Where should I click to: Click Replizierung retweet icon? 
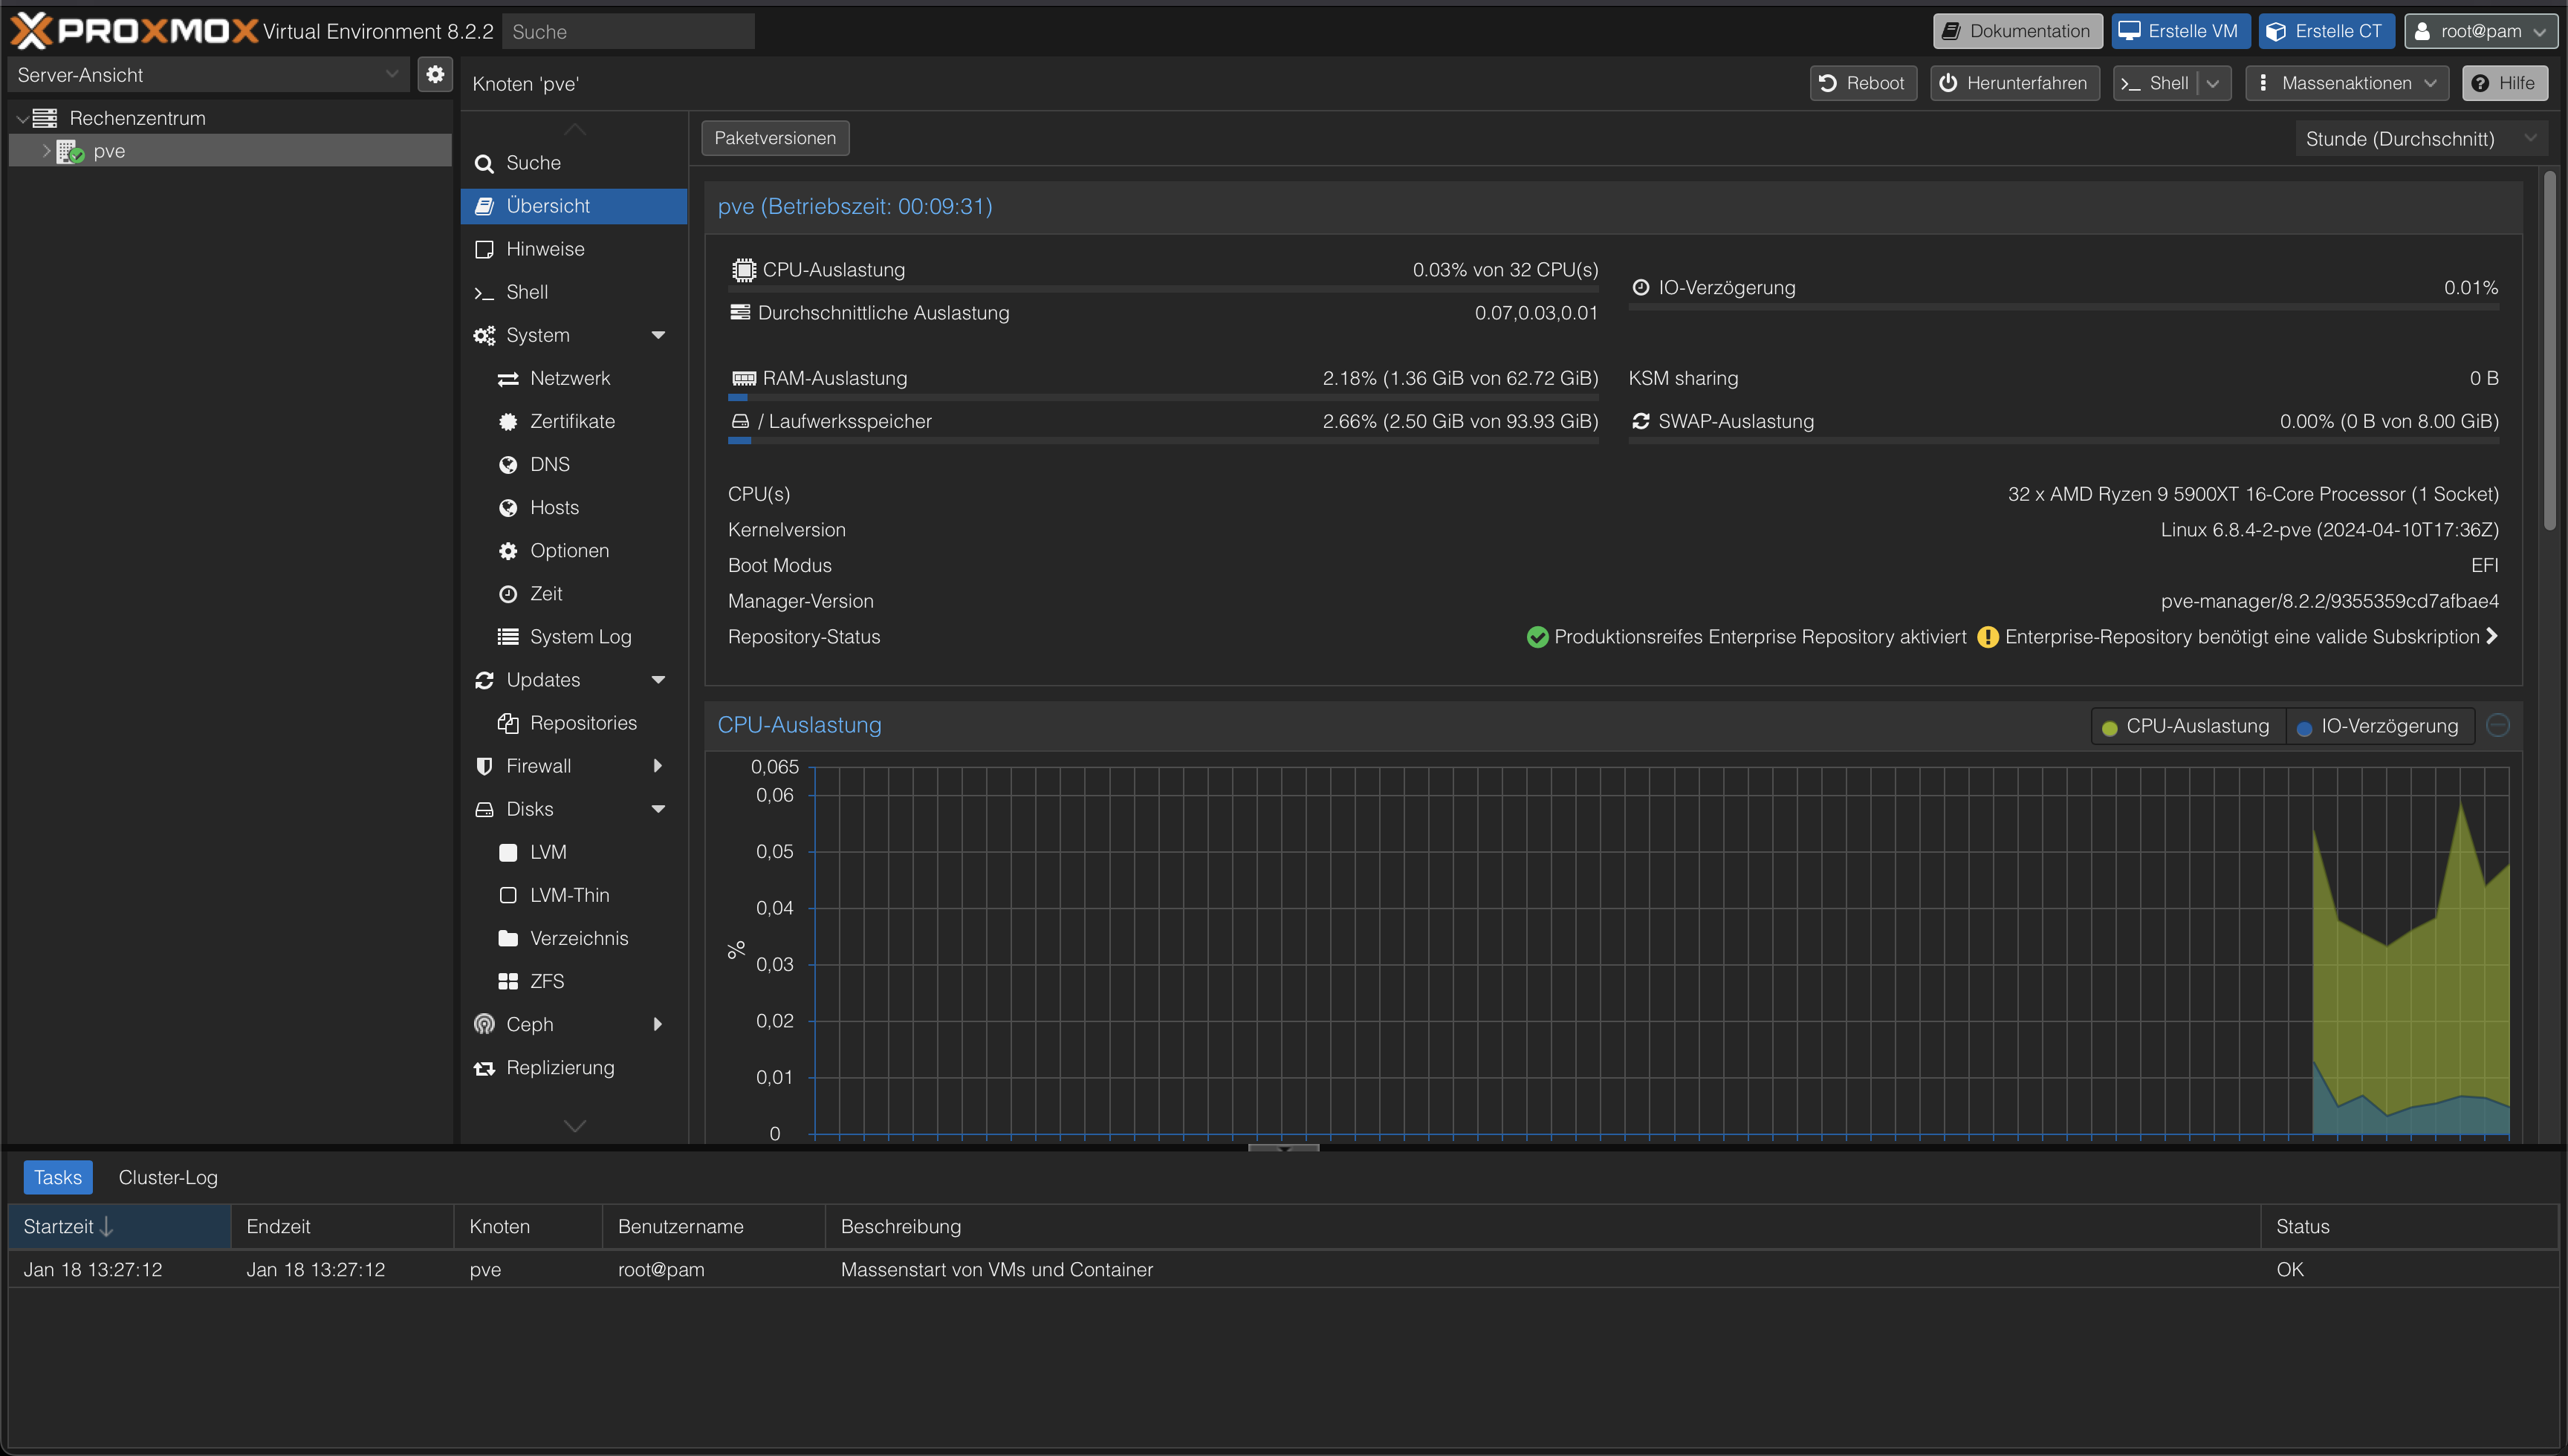coord(484,1068)
